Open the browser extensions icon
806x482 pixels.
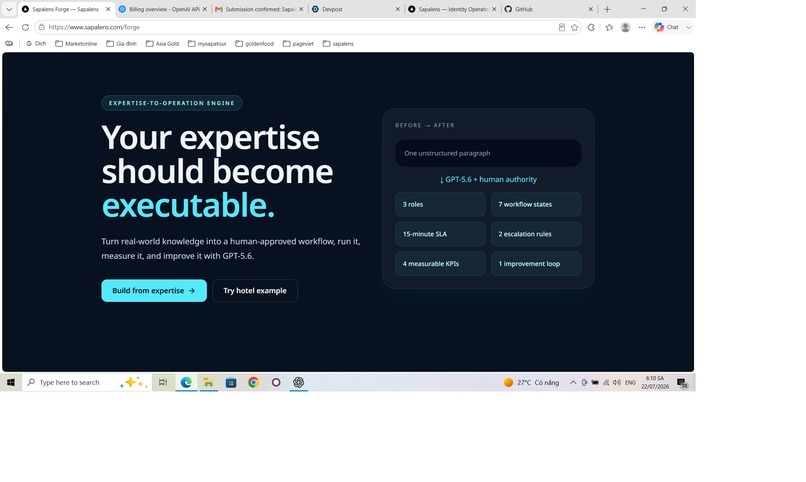point(591,27)
